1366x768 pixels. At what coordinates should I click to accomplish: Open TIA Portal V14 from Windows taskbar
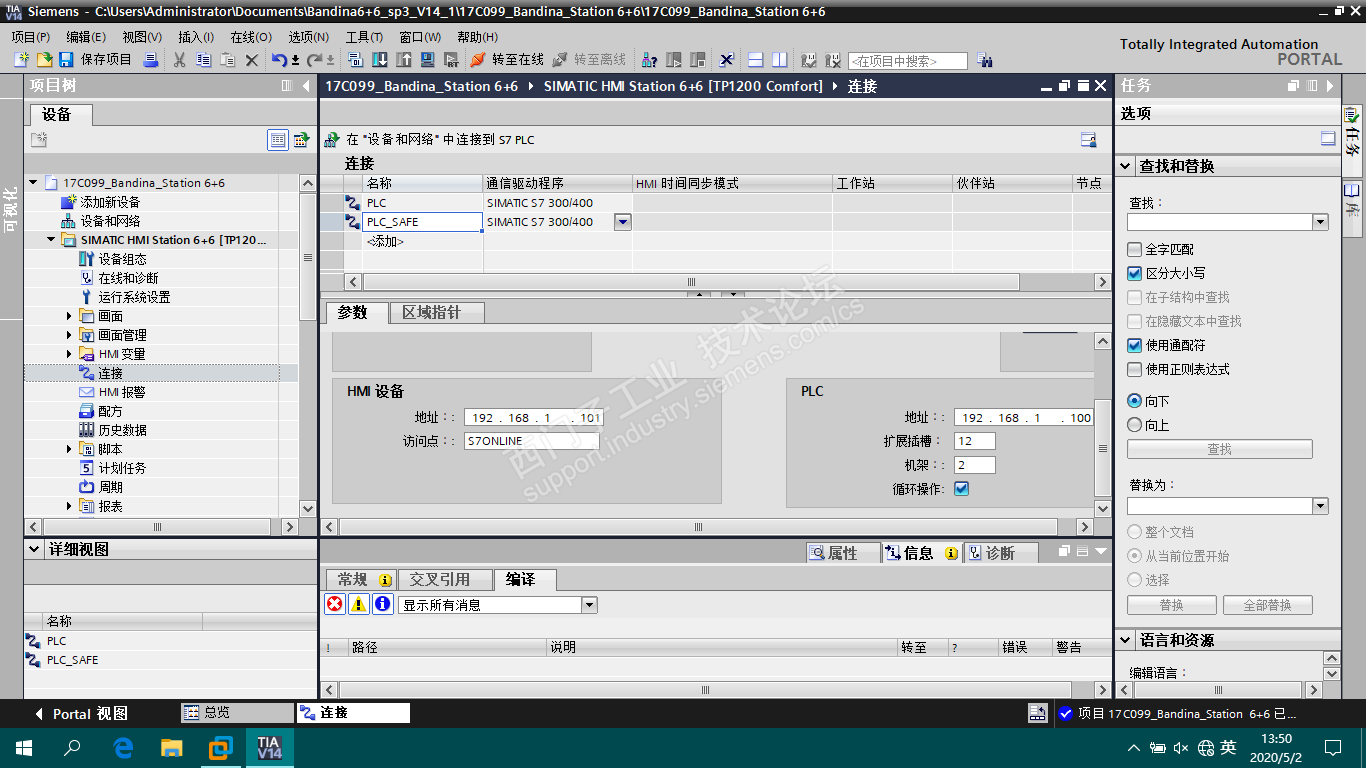pos(269,747)
